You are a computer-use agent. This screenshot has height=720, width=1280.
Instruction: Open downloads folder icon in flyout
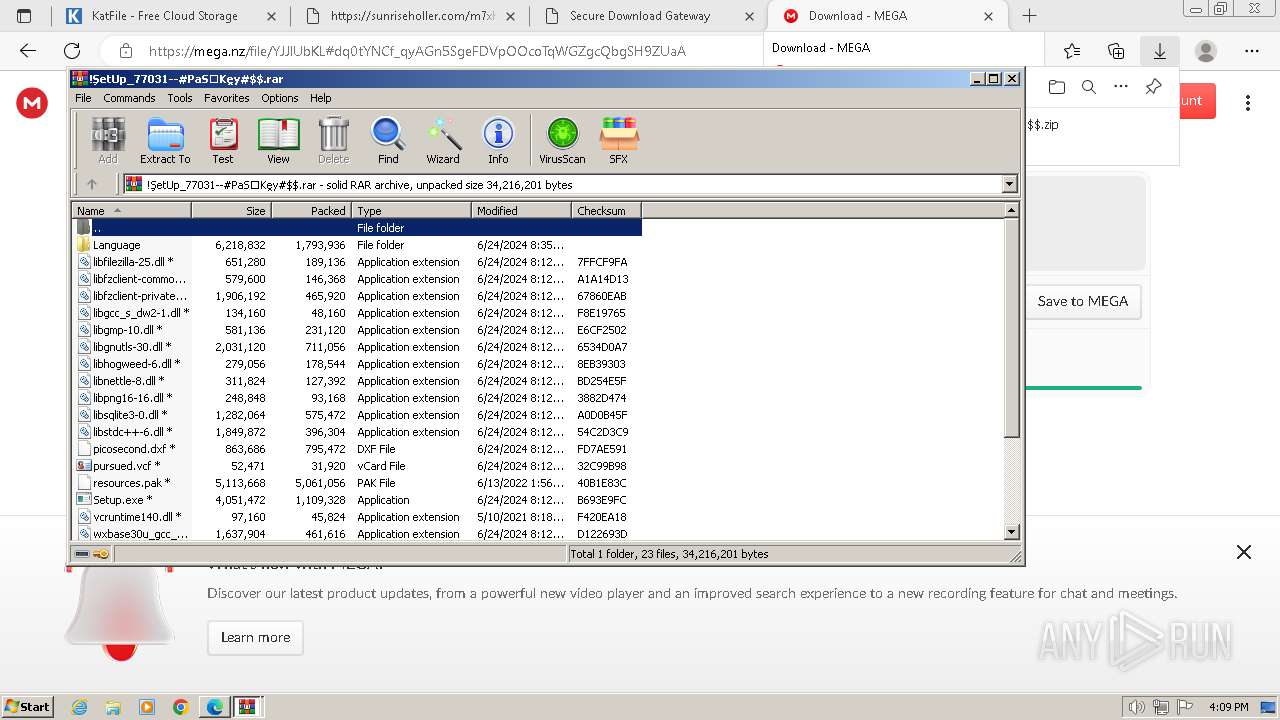coord(1057,87)
